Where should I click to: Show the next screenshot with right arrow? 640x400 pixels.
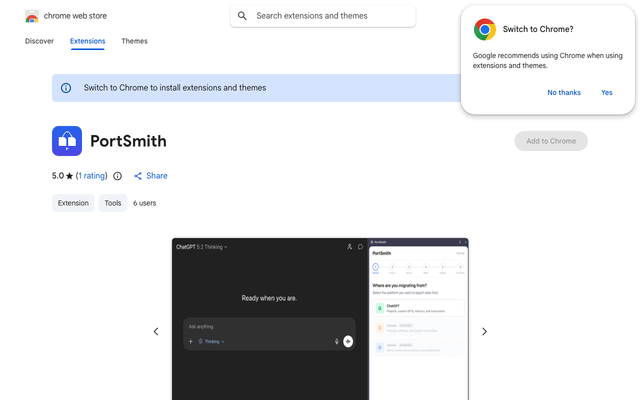tap(484, 331)
